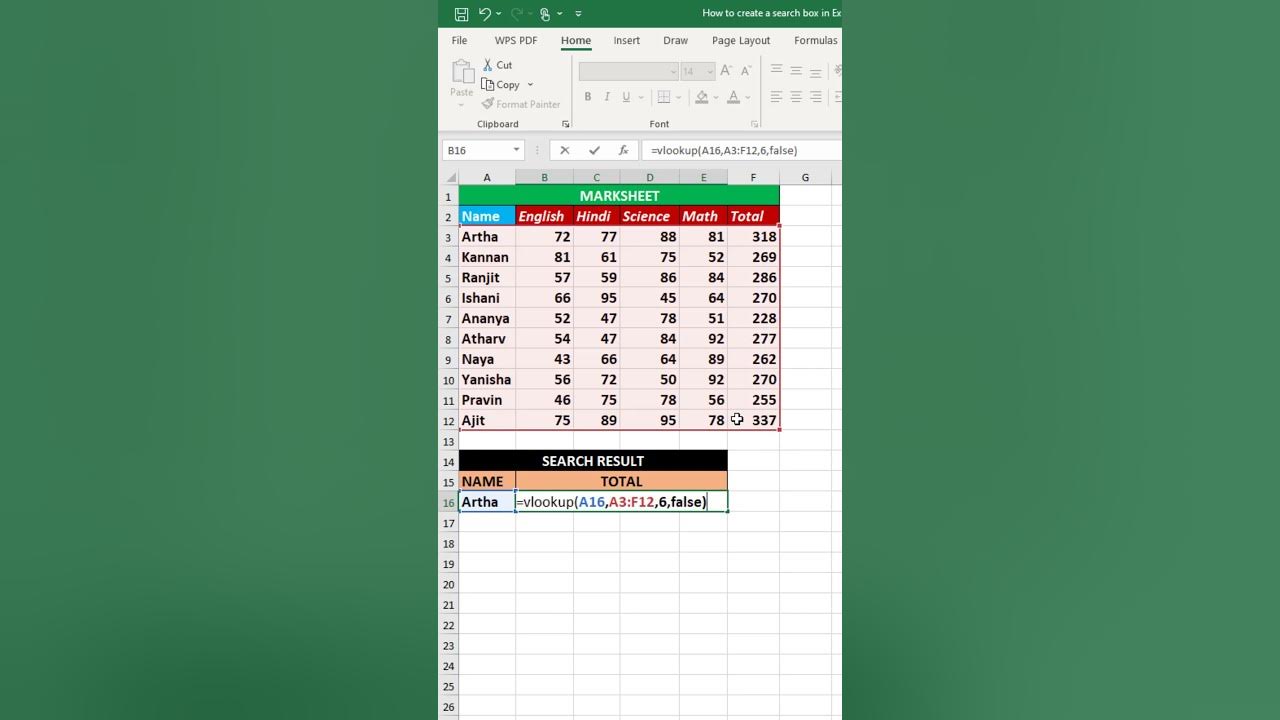Open Clipboard pane dialog launcher
1280x720 pixels.
[x=565, y=124]
